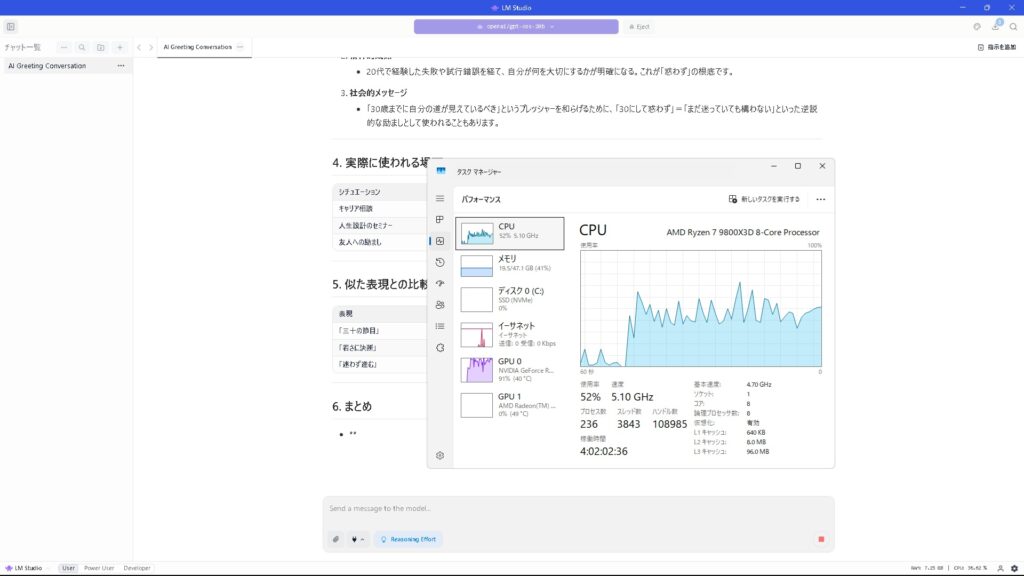Switch to User mode
The height and width of the screenshot is (576, 1024).
(x=68, y=568)
